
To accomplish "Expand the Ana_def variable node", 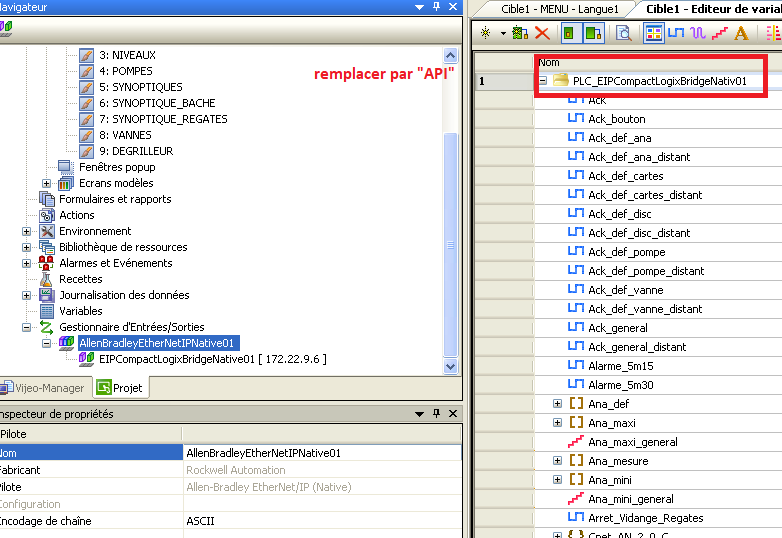I will click(558, 403).
